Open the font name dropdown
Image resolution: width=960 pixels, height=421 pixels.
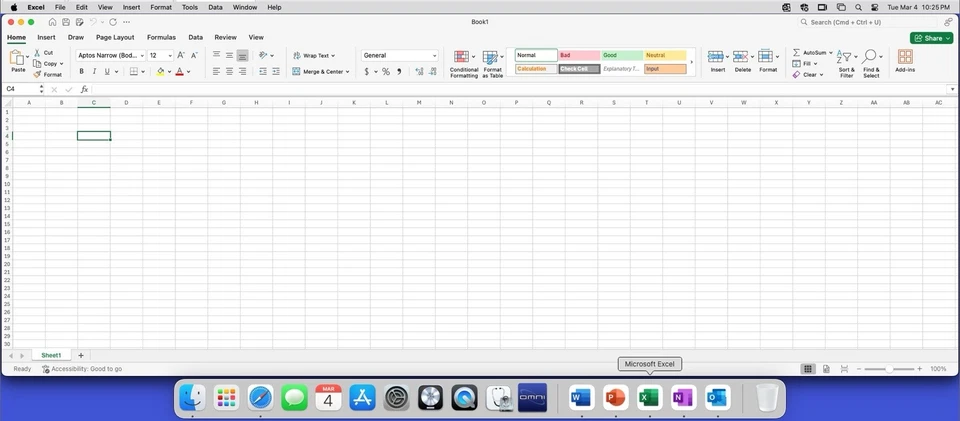pos(142,56)
